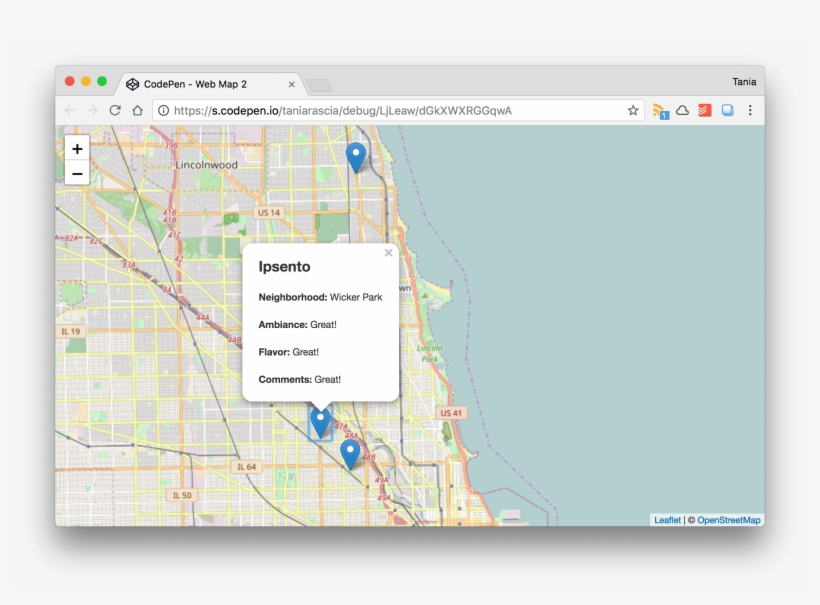Screen dimensions: 820x605
Task: Open the Chrome three-dot menu
Action: point(750,110)
